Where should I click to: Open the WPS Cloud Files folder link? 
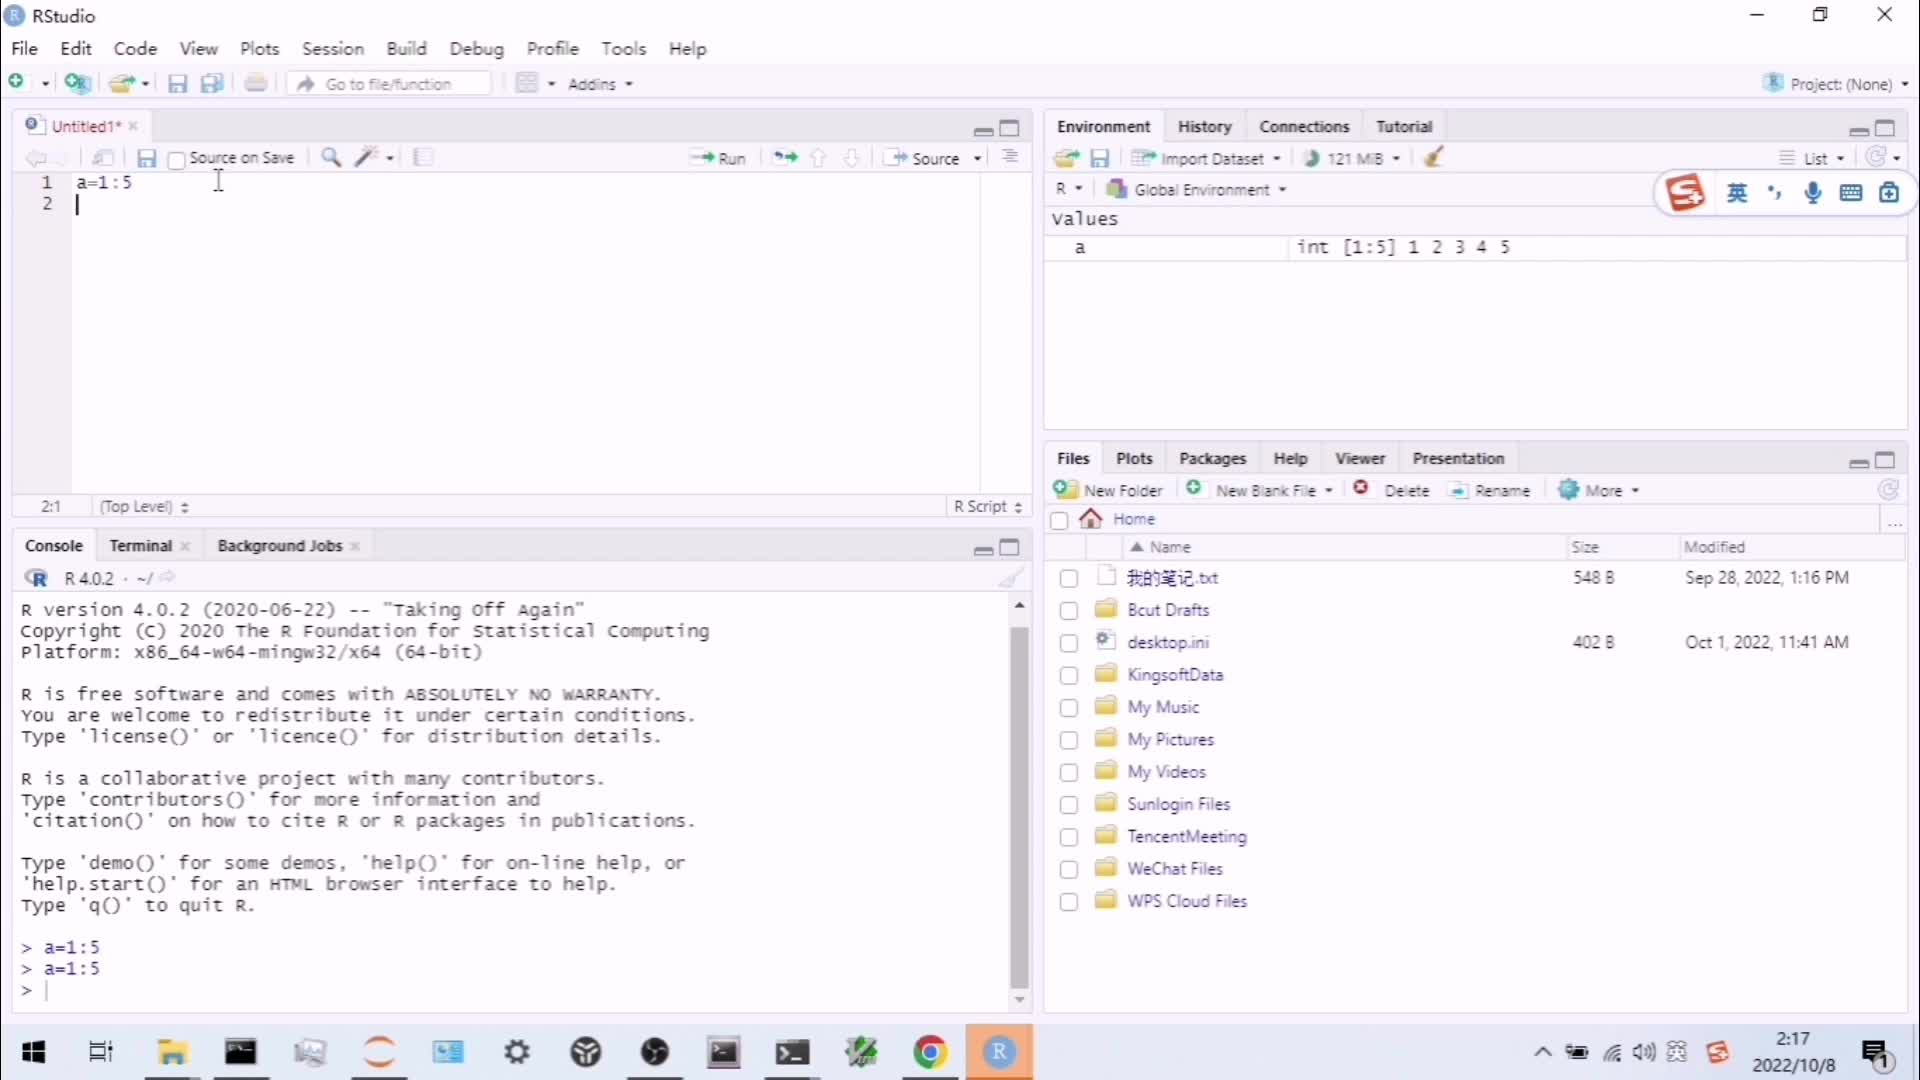1187,901
